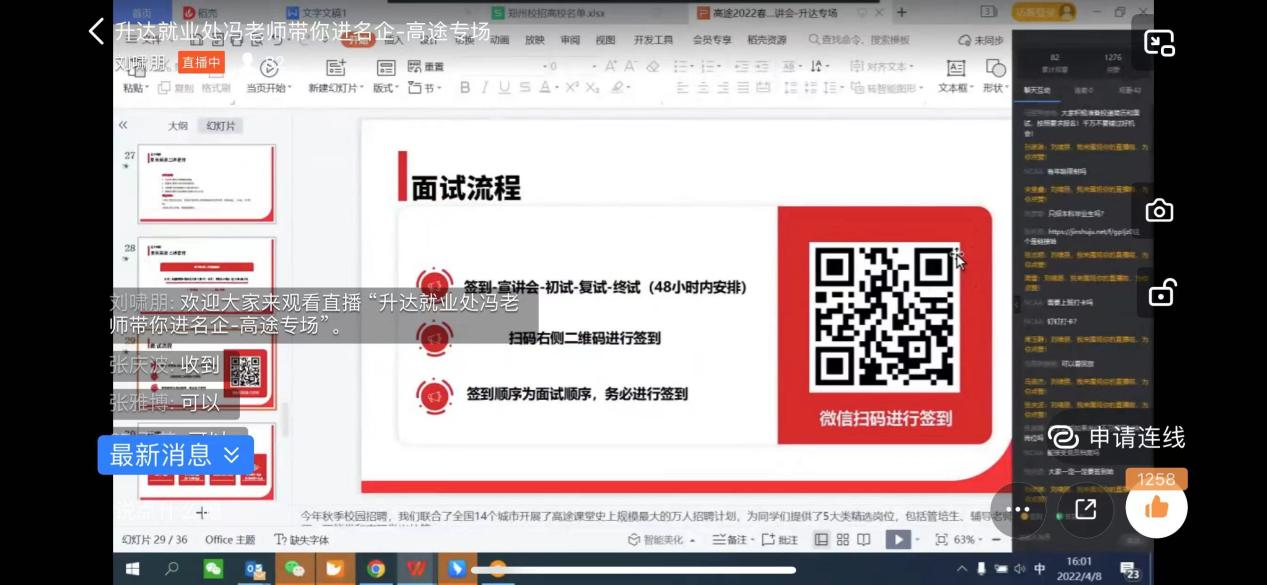This screenshot has width=1267, height=585.
Task: Open the 视图 ribbon menu tab
Action: [x=605, y=40]
